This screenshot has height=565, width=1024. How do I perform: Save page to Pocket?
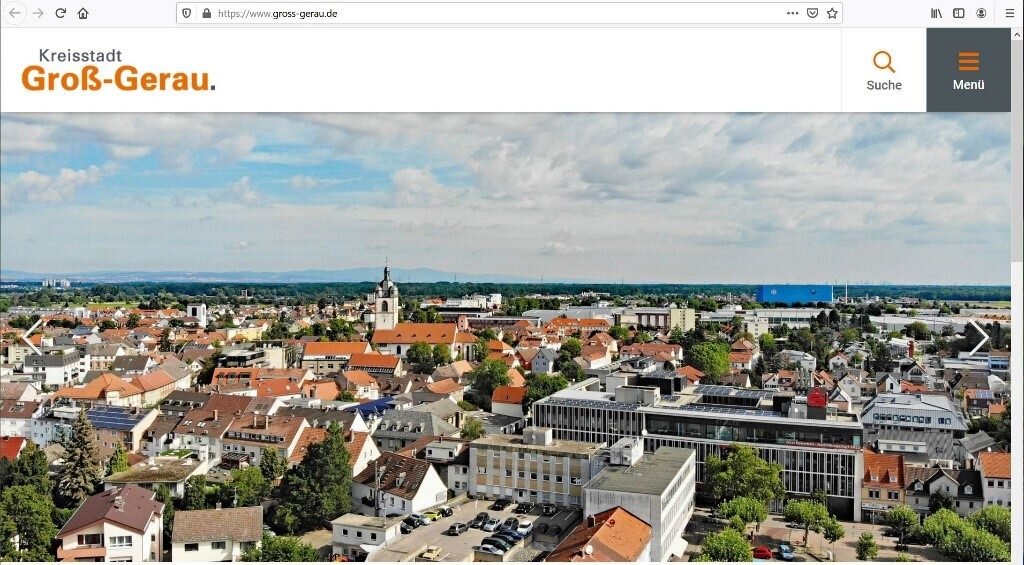812,13
